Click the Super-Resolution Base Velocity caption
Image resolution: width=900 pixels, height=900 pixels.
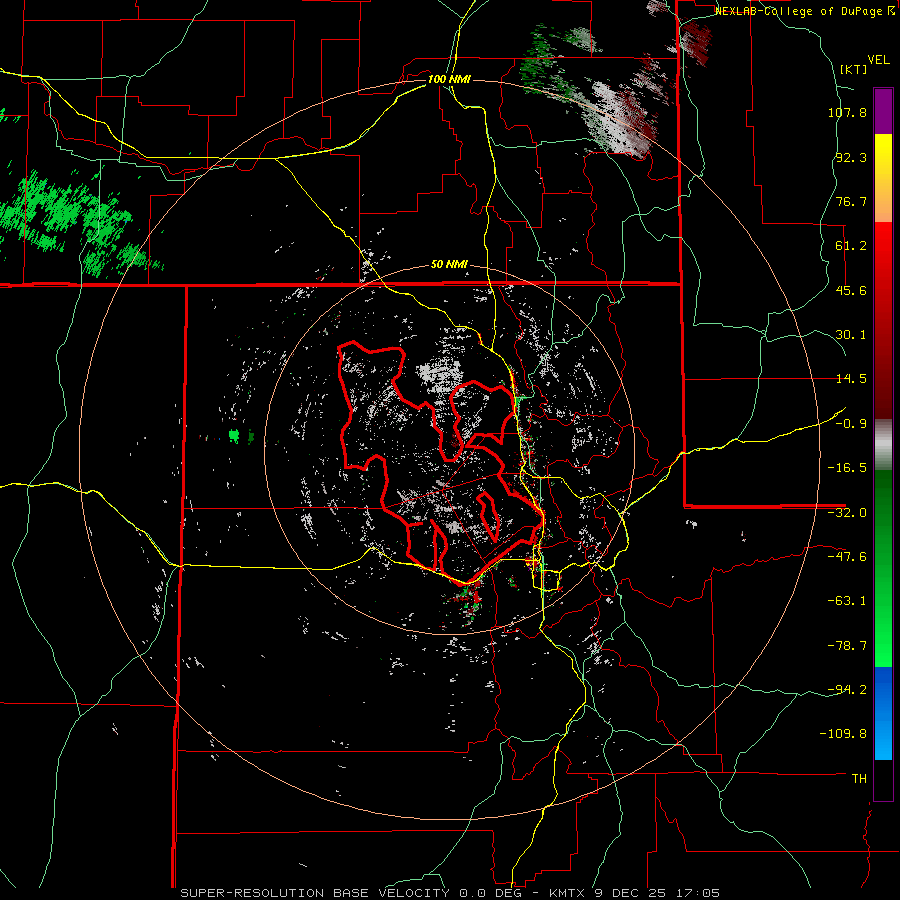click(450, 893)
